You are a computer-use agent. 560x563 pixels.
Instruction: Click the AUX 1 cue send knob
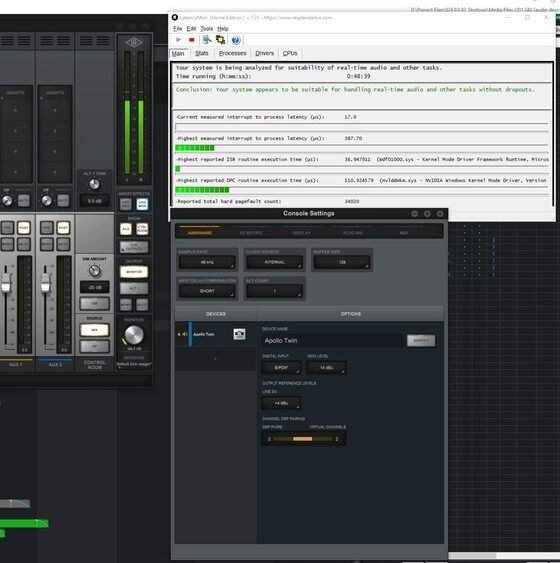pos(7,201)
